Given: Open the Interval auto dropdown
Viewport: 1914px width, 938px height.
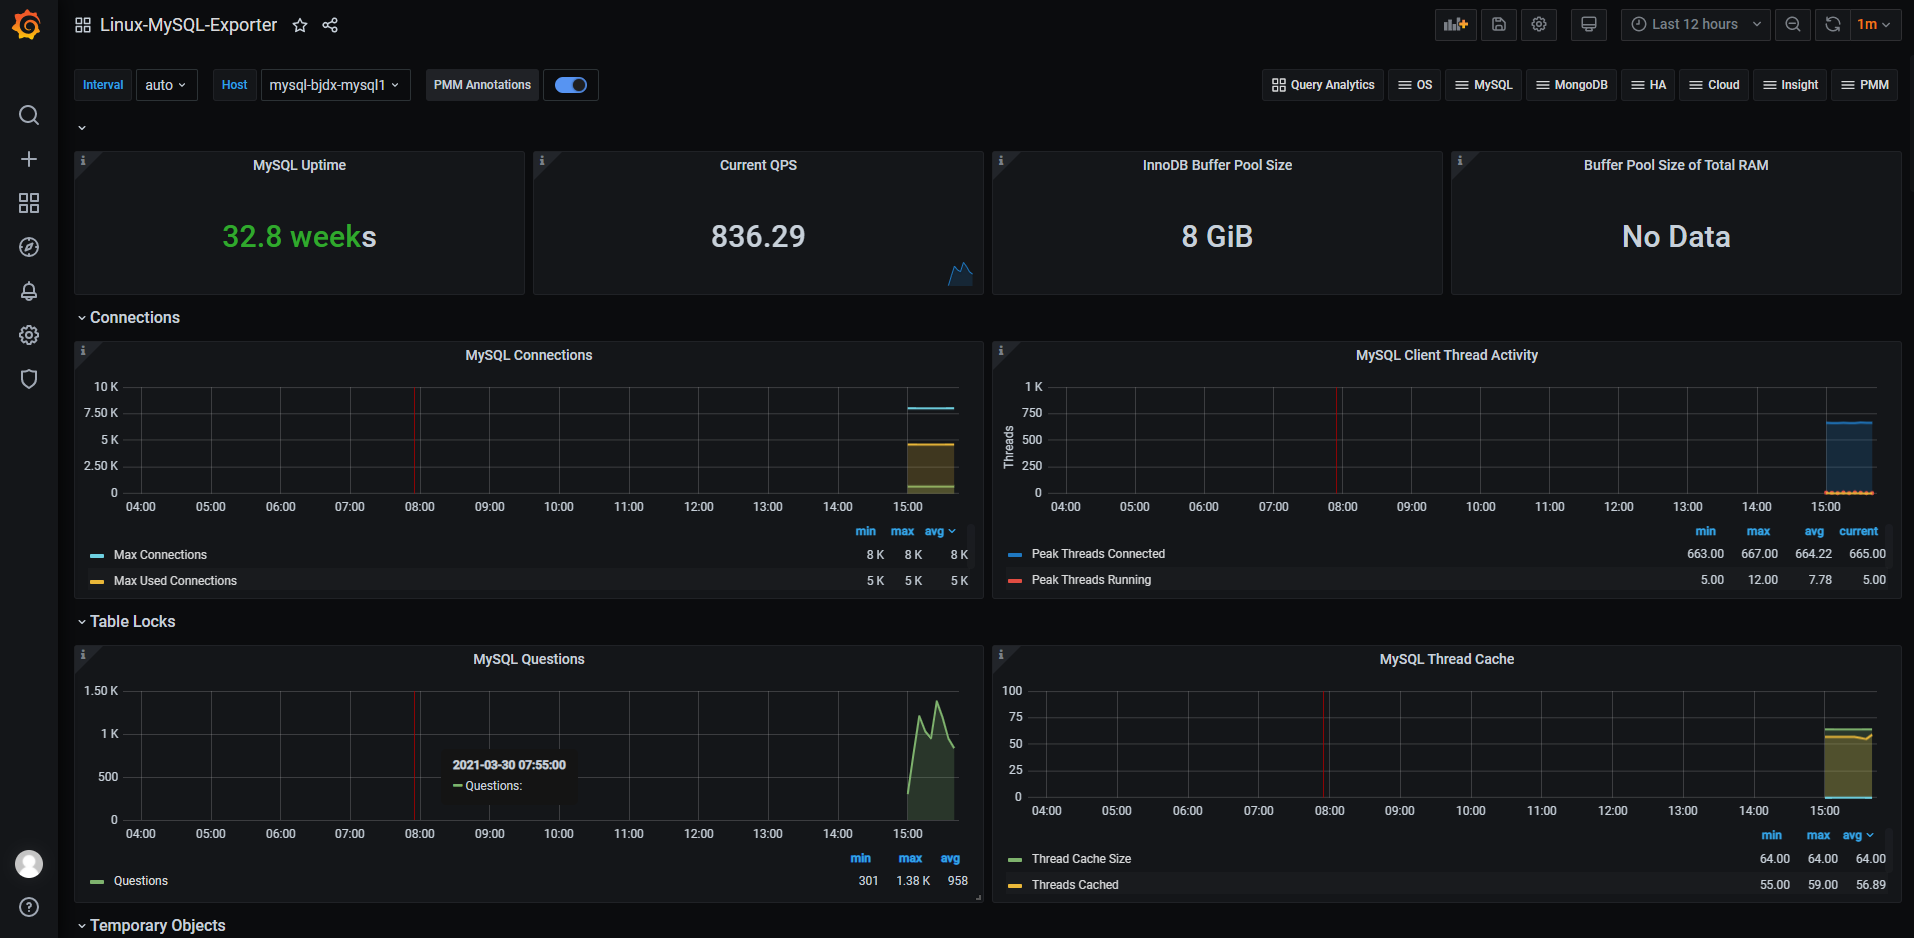Looking at the screenshot, I should (166, 85).
